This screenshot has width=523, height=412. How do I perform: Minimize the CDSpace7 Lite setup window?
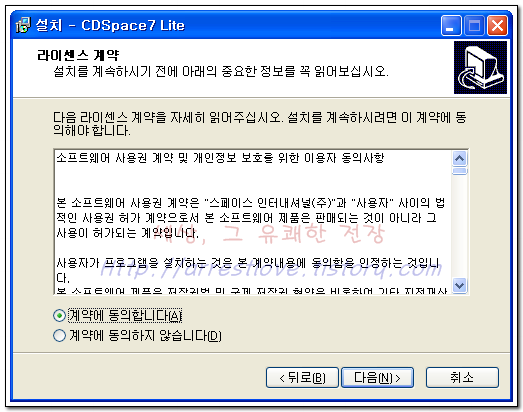click(451, 25)
